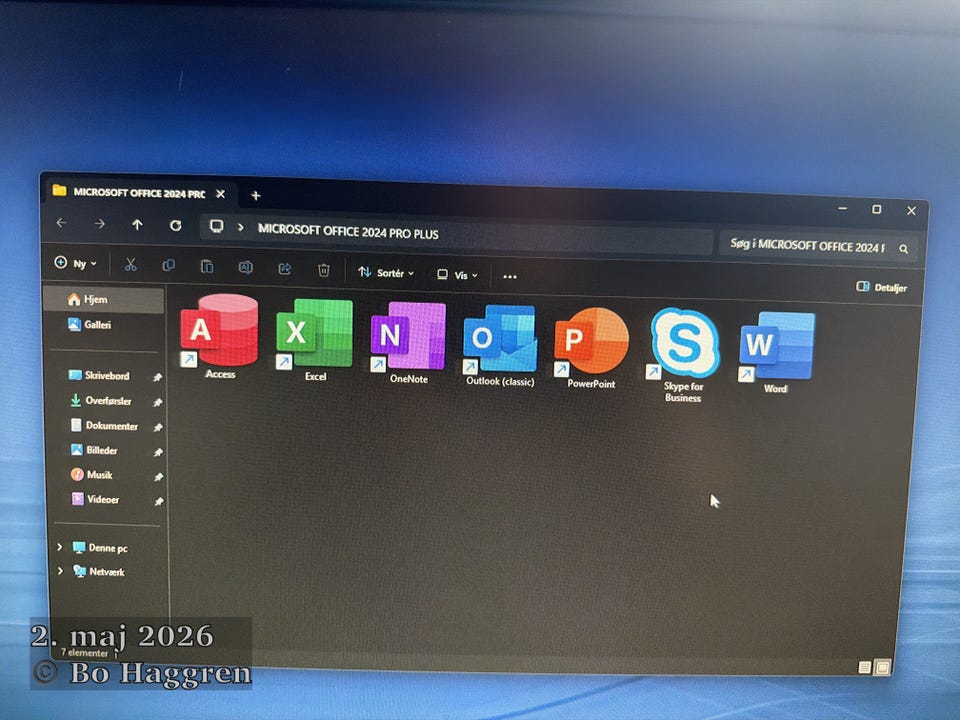960x720 pixels.
Task: Open the Vis view dropdown
Action: coord(457,275)
